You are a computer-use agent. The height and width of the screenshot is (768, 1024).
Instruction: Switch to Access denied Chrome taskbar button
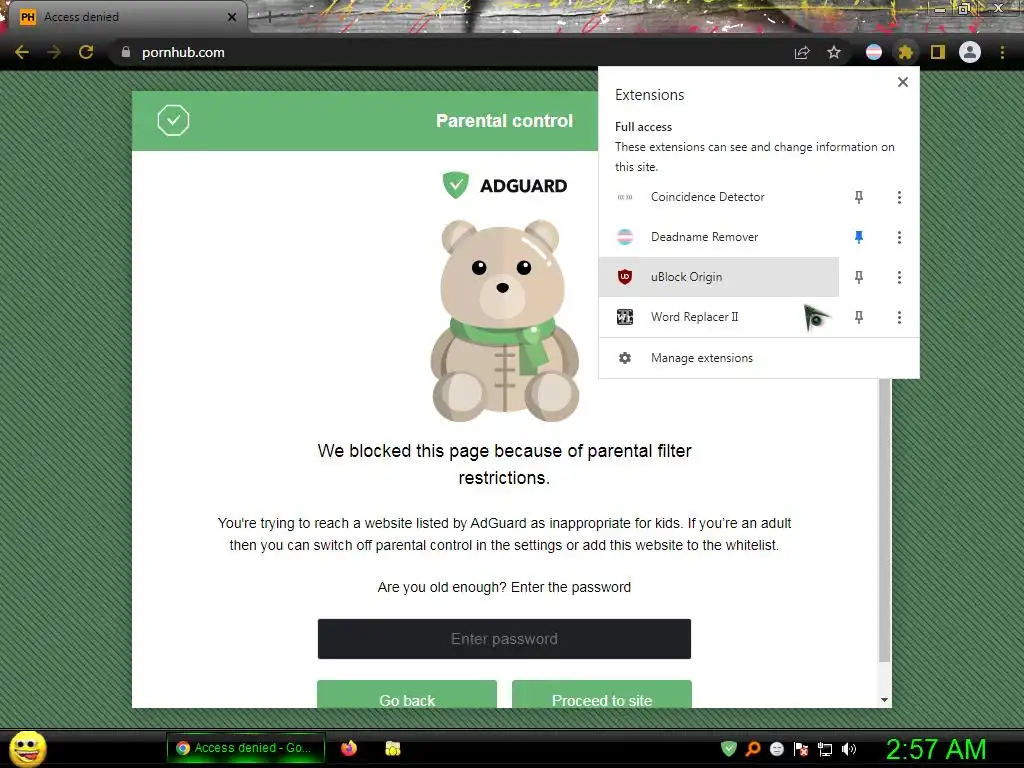[246, 748]
